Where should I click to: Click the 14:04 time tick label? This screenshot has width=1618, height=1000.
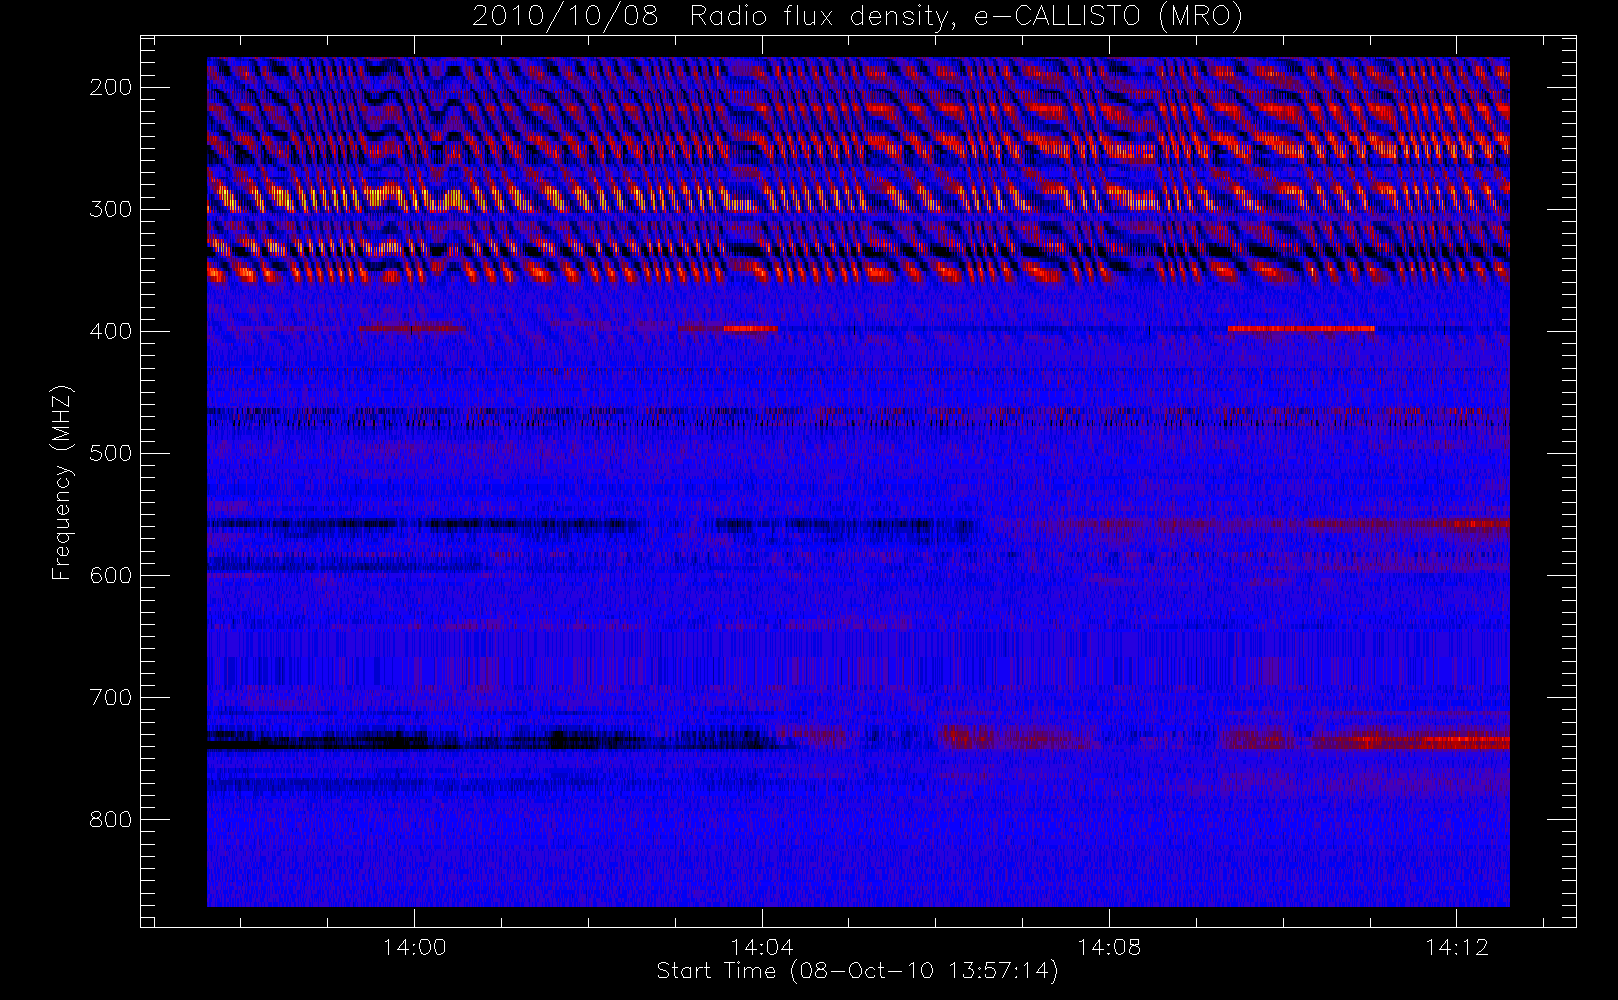tap(762, 947)
